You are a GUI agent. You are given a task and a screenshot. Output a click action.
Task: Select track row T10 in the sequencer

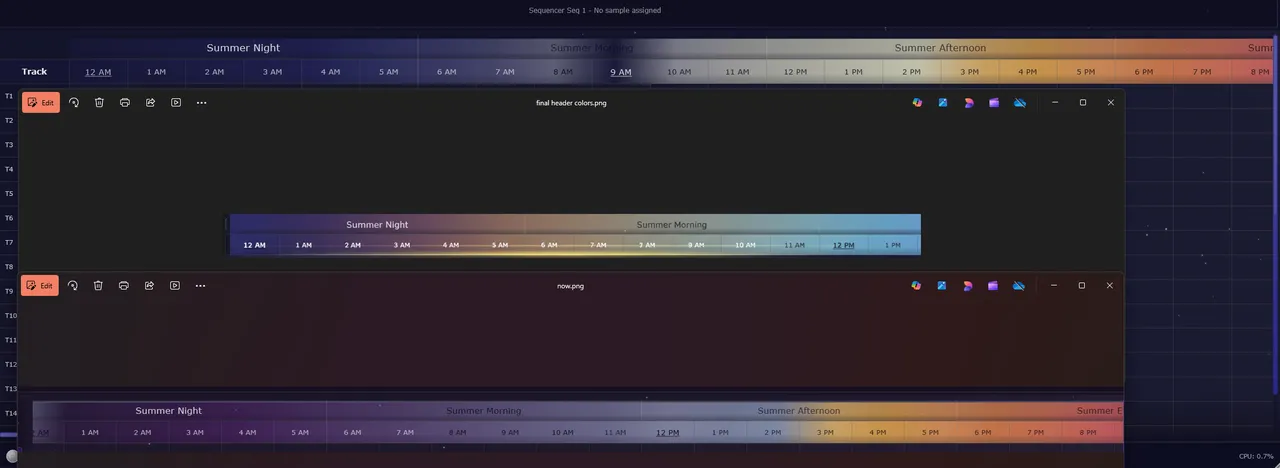10,315
